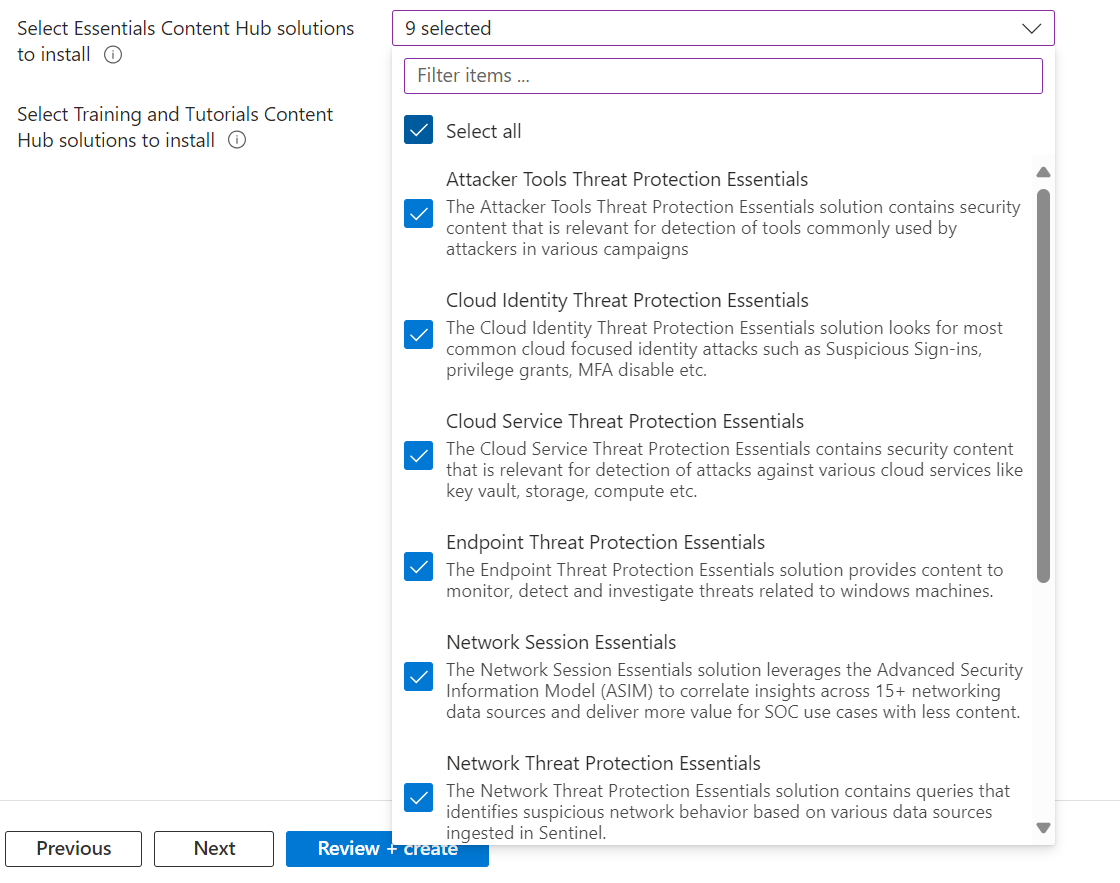Click the Filter items search field
The width and height of the screenshot is (1120, 883).
point(723,76)
